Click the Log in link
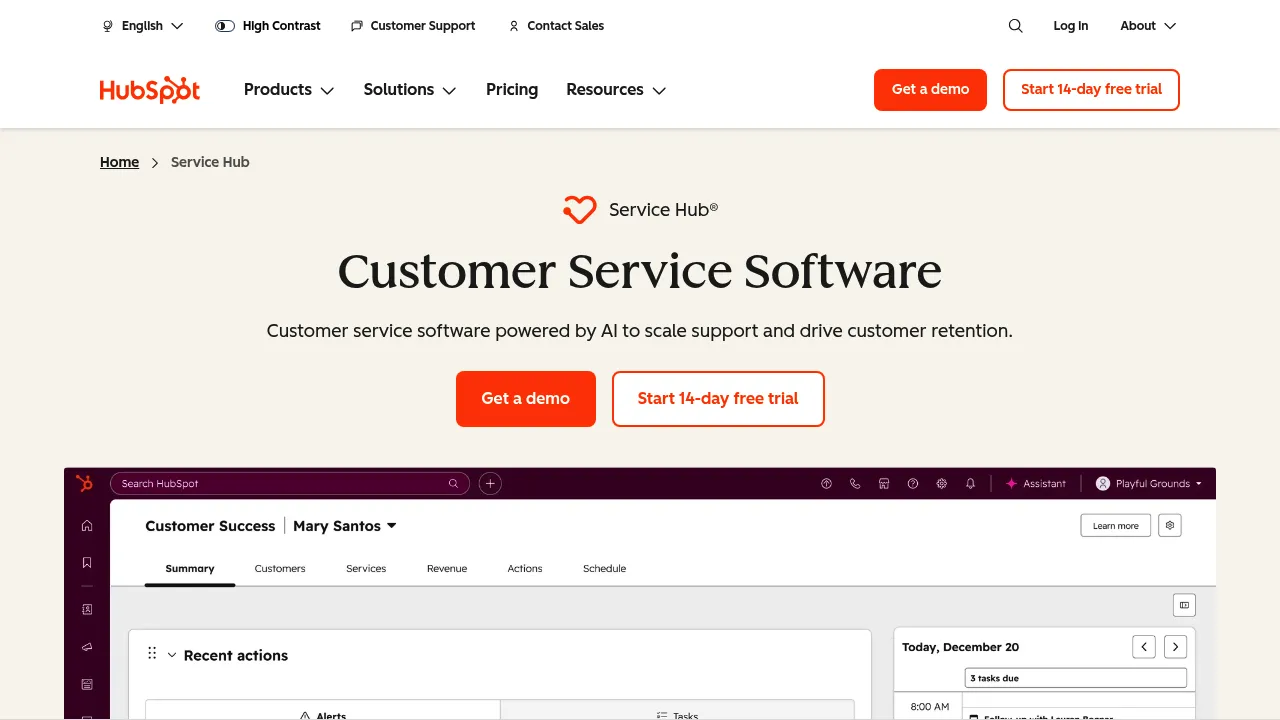The width and height of the screenshot is (1280, 720). pos(1070,26)
